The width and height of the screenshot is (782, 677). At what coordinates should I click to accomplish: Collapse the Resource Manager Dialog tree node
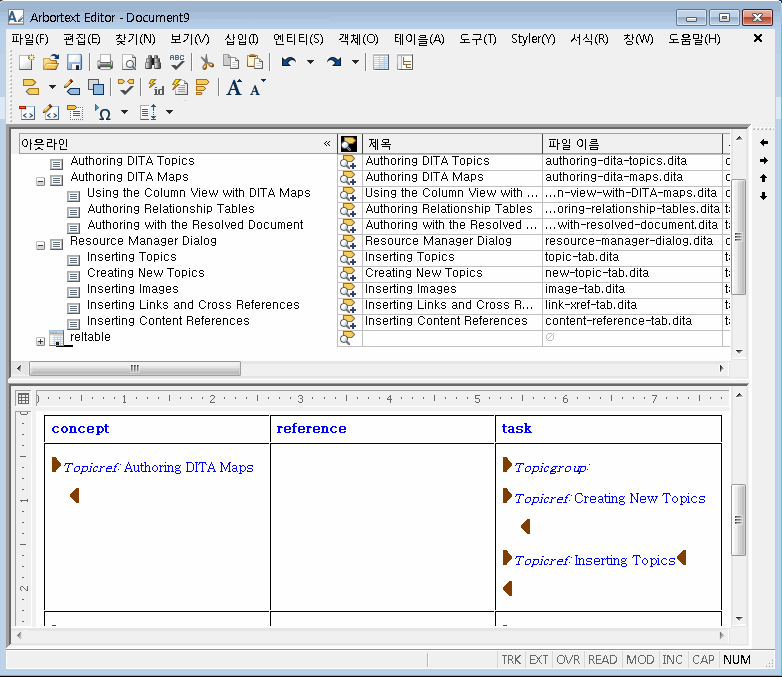click(40, 245)
